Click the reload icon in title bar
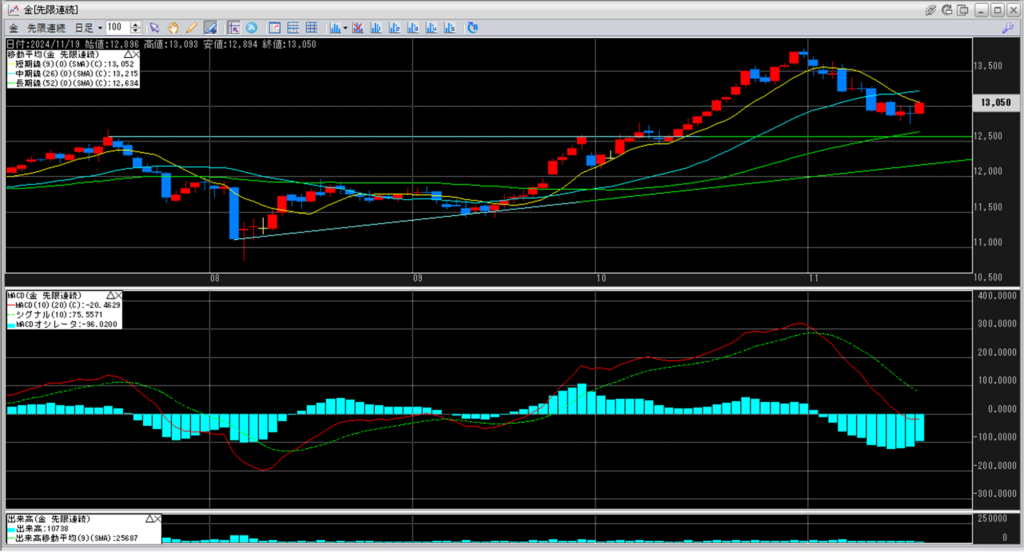The width and height of the screenshot is (1024, 552). (x=948, y=9)
